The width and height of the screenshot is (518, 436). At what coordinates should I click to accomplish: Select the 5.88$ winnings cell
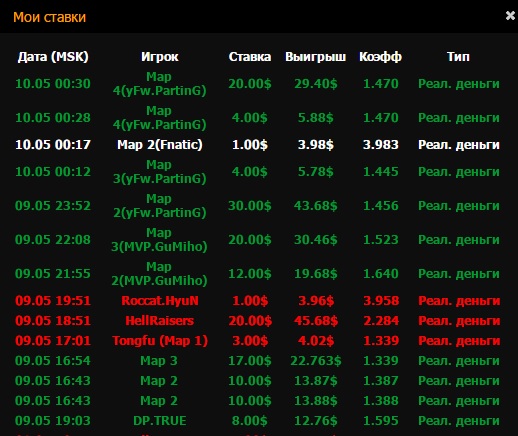[315, 118]
